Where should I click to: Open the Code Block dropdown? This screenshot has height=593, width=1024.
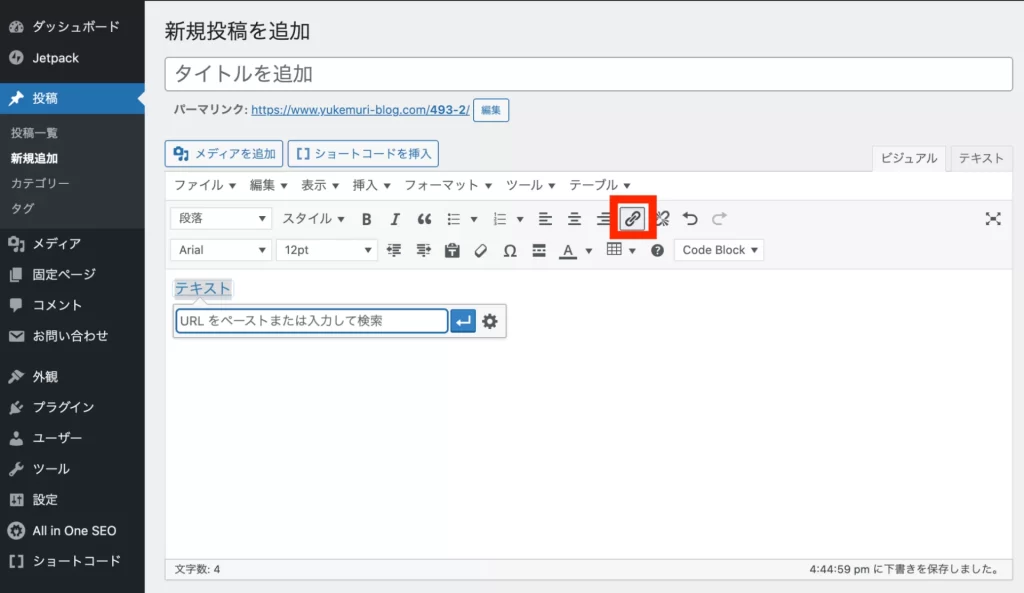click(x=719, y=250)
